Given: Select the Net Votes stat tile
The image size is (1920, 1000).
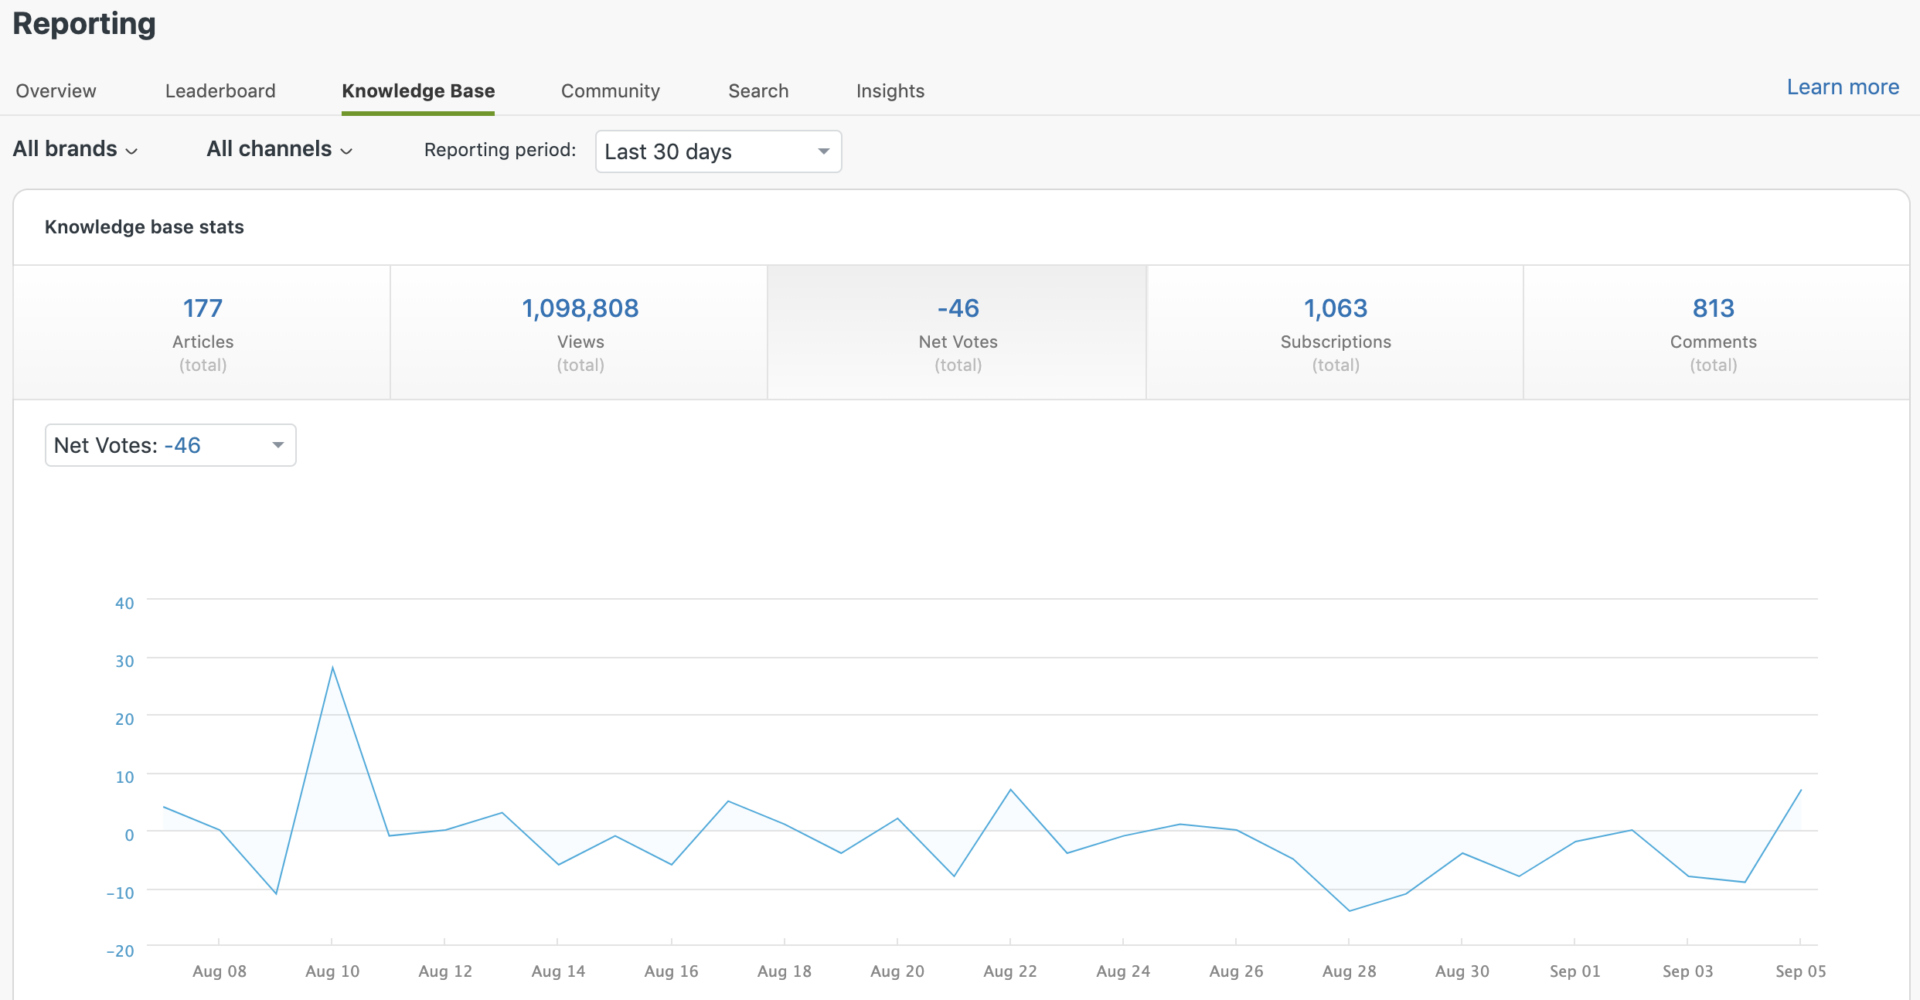Looking at the screenshot, I should (x=957, y=333).
